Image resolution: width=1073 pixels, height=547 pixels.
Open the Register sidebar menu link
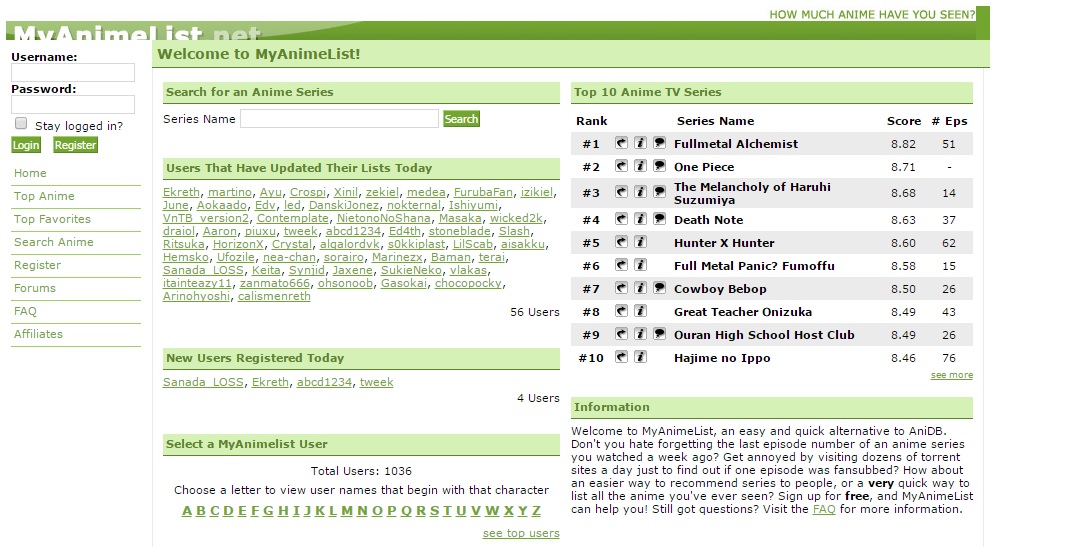point(37,265)
